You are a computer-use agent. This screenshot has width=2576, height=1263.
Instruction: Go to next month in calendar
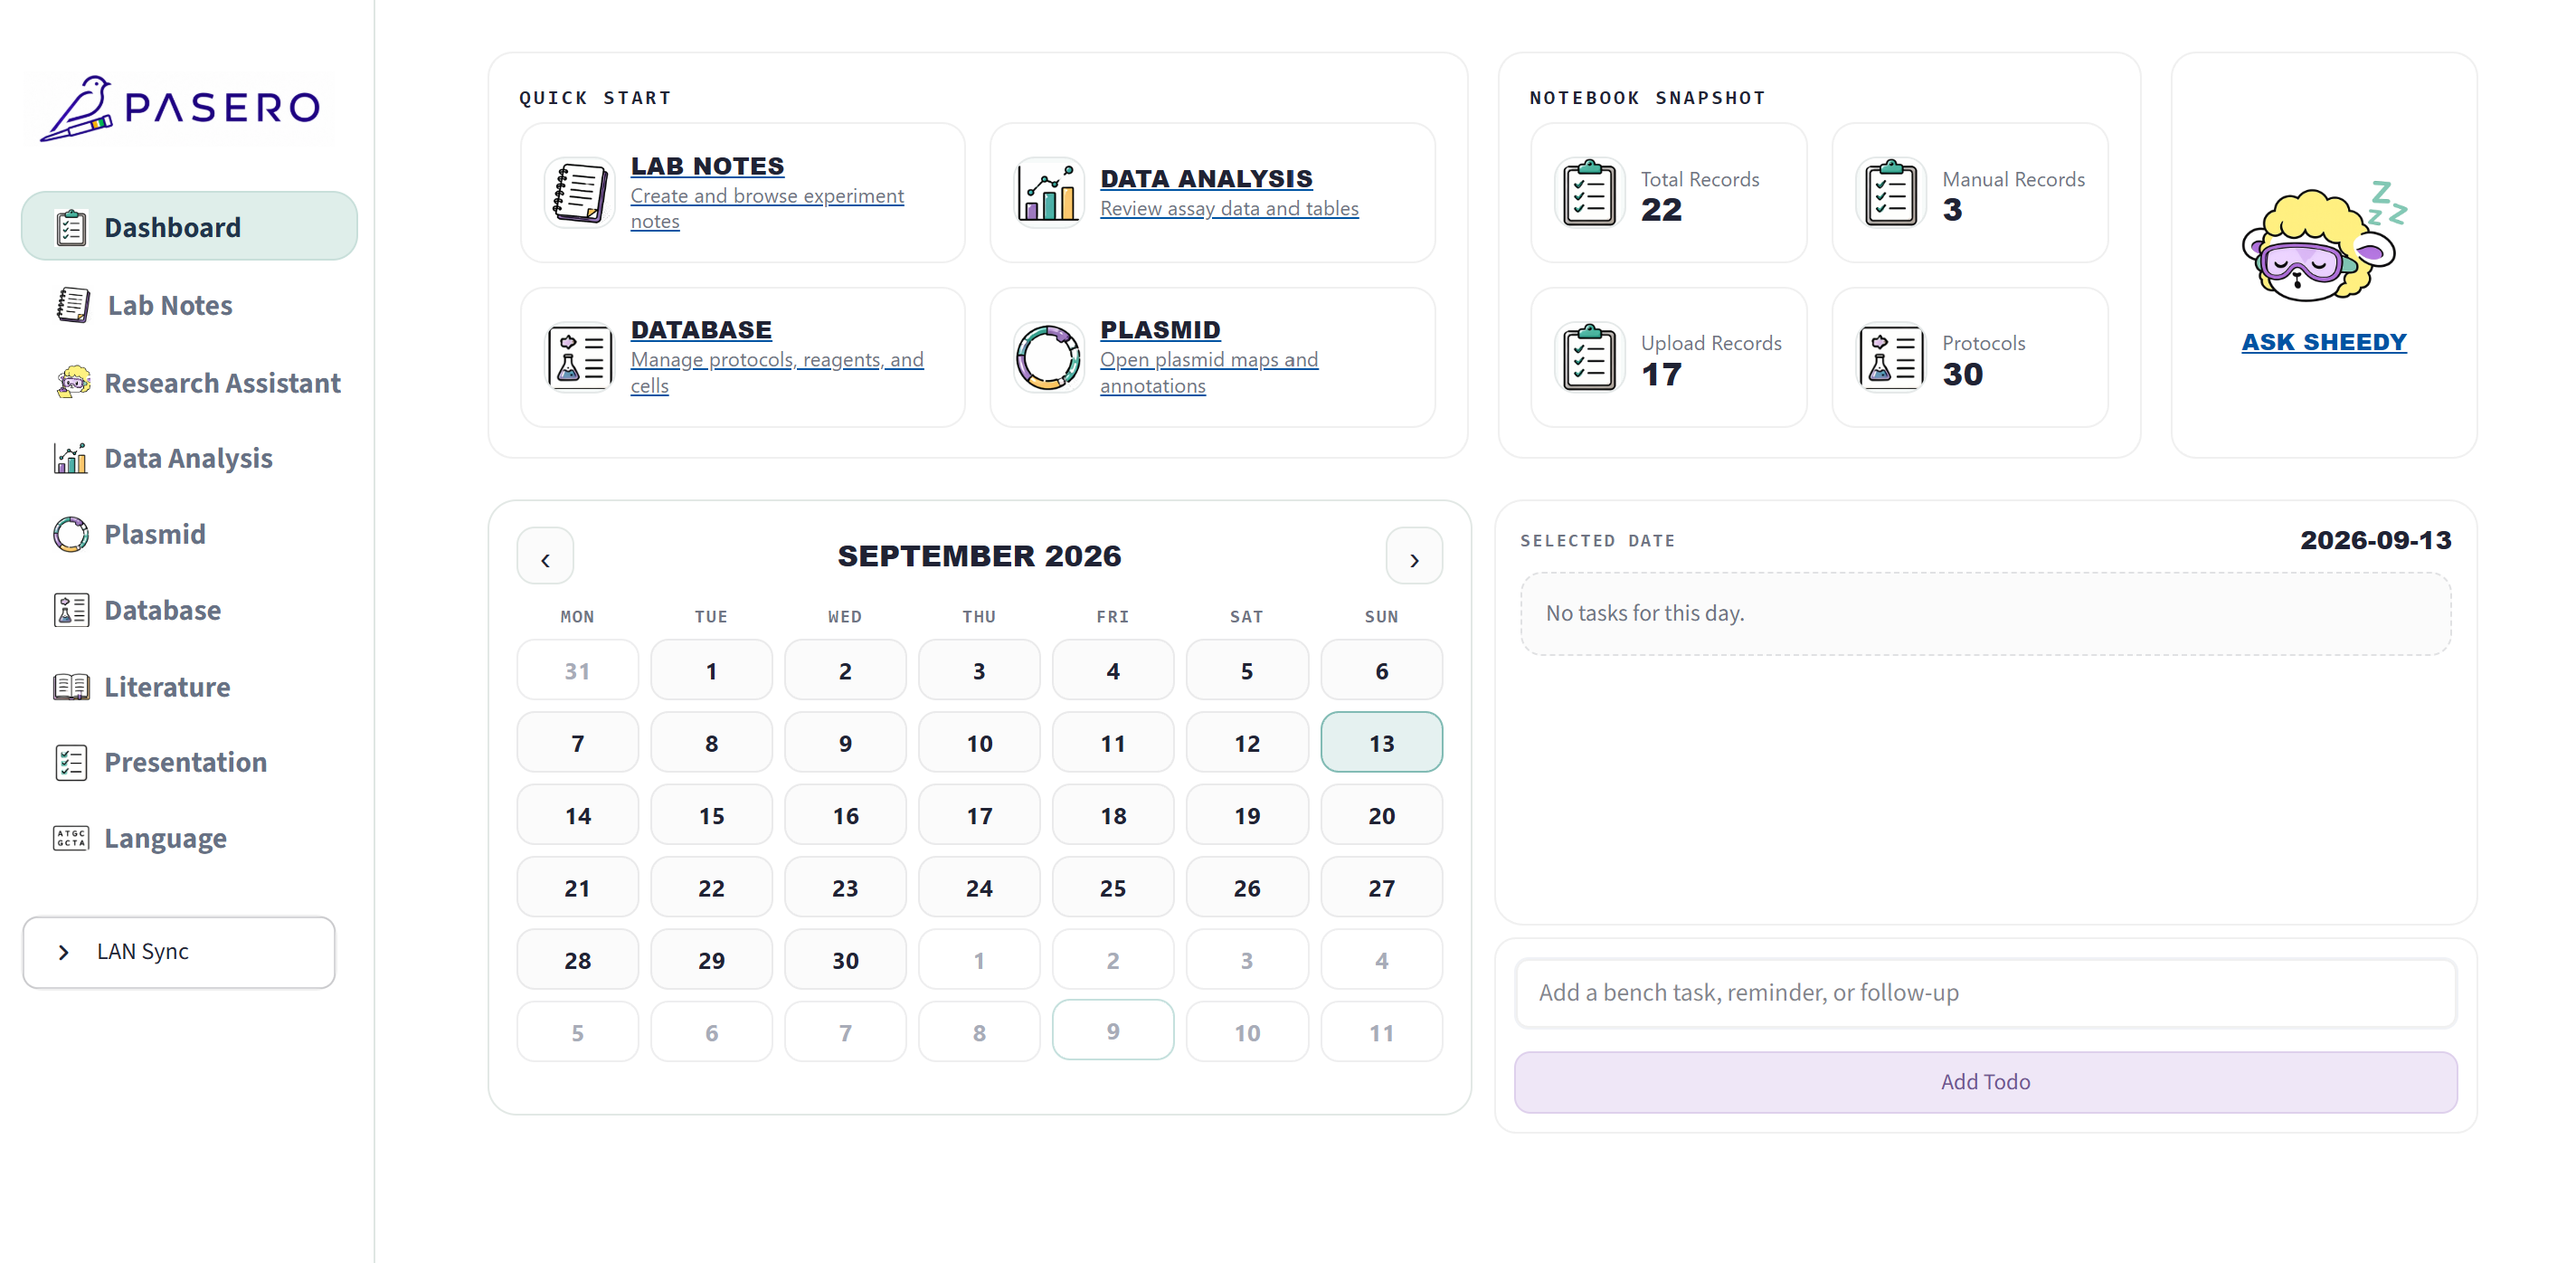1414,556
